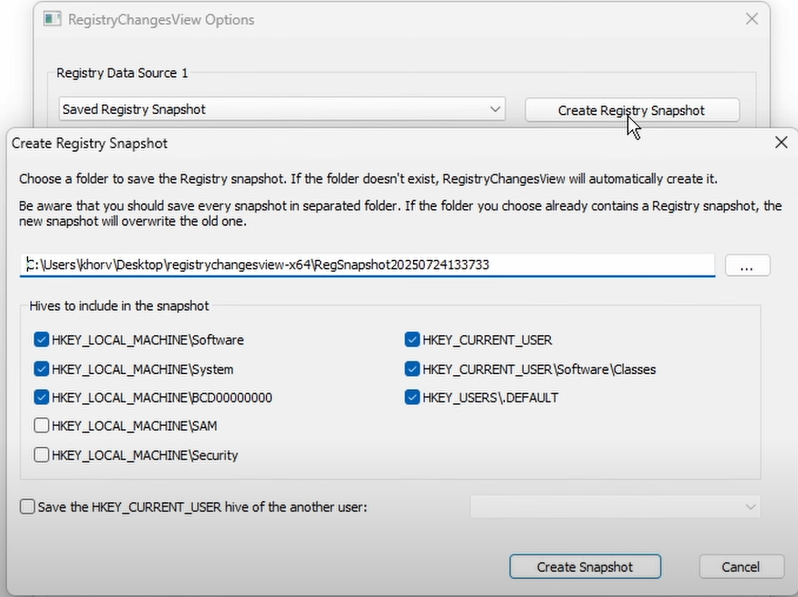Click the 'Registry Data Source 1' label
The height and width of the screenshot is (597, 798).
[122, 73]
